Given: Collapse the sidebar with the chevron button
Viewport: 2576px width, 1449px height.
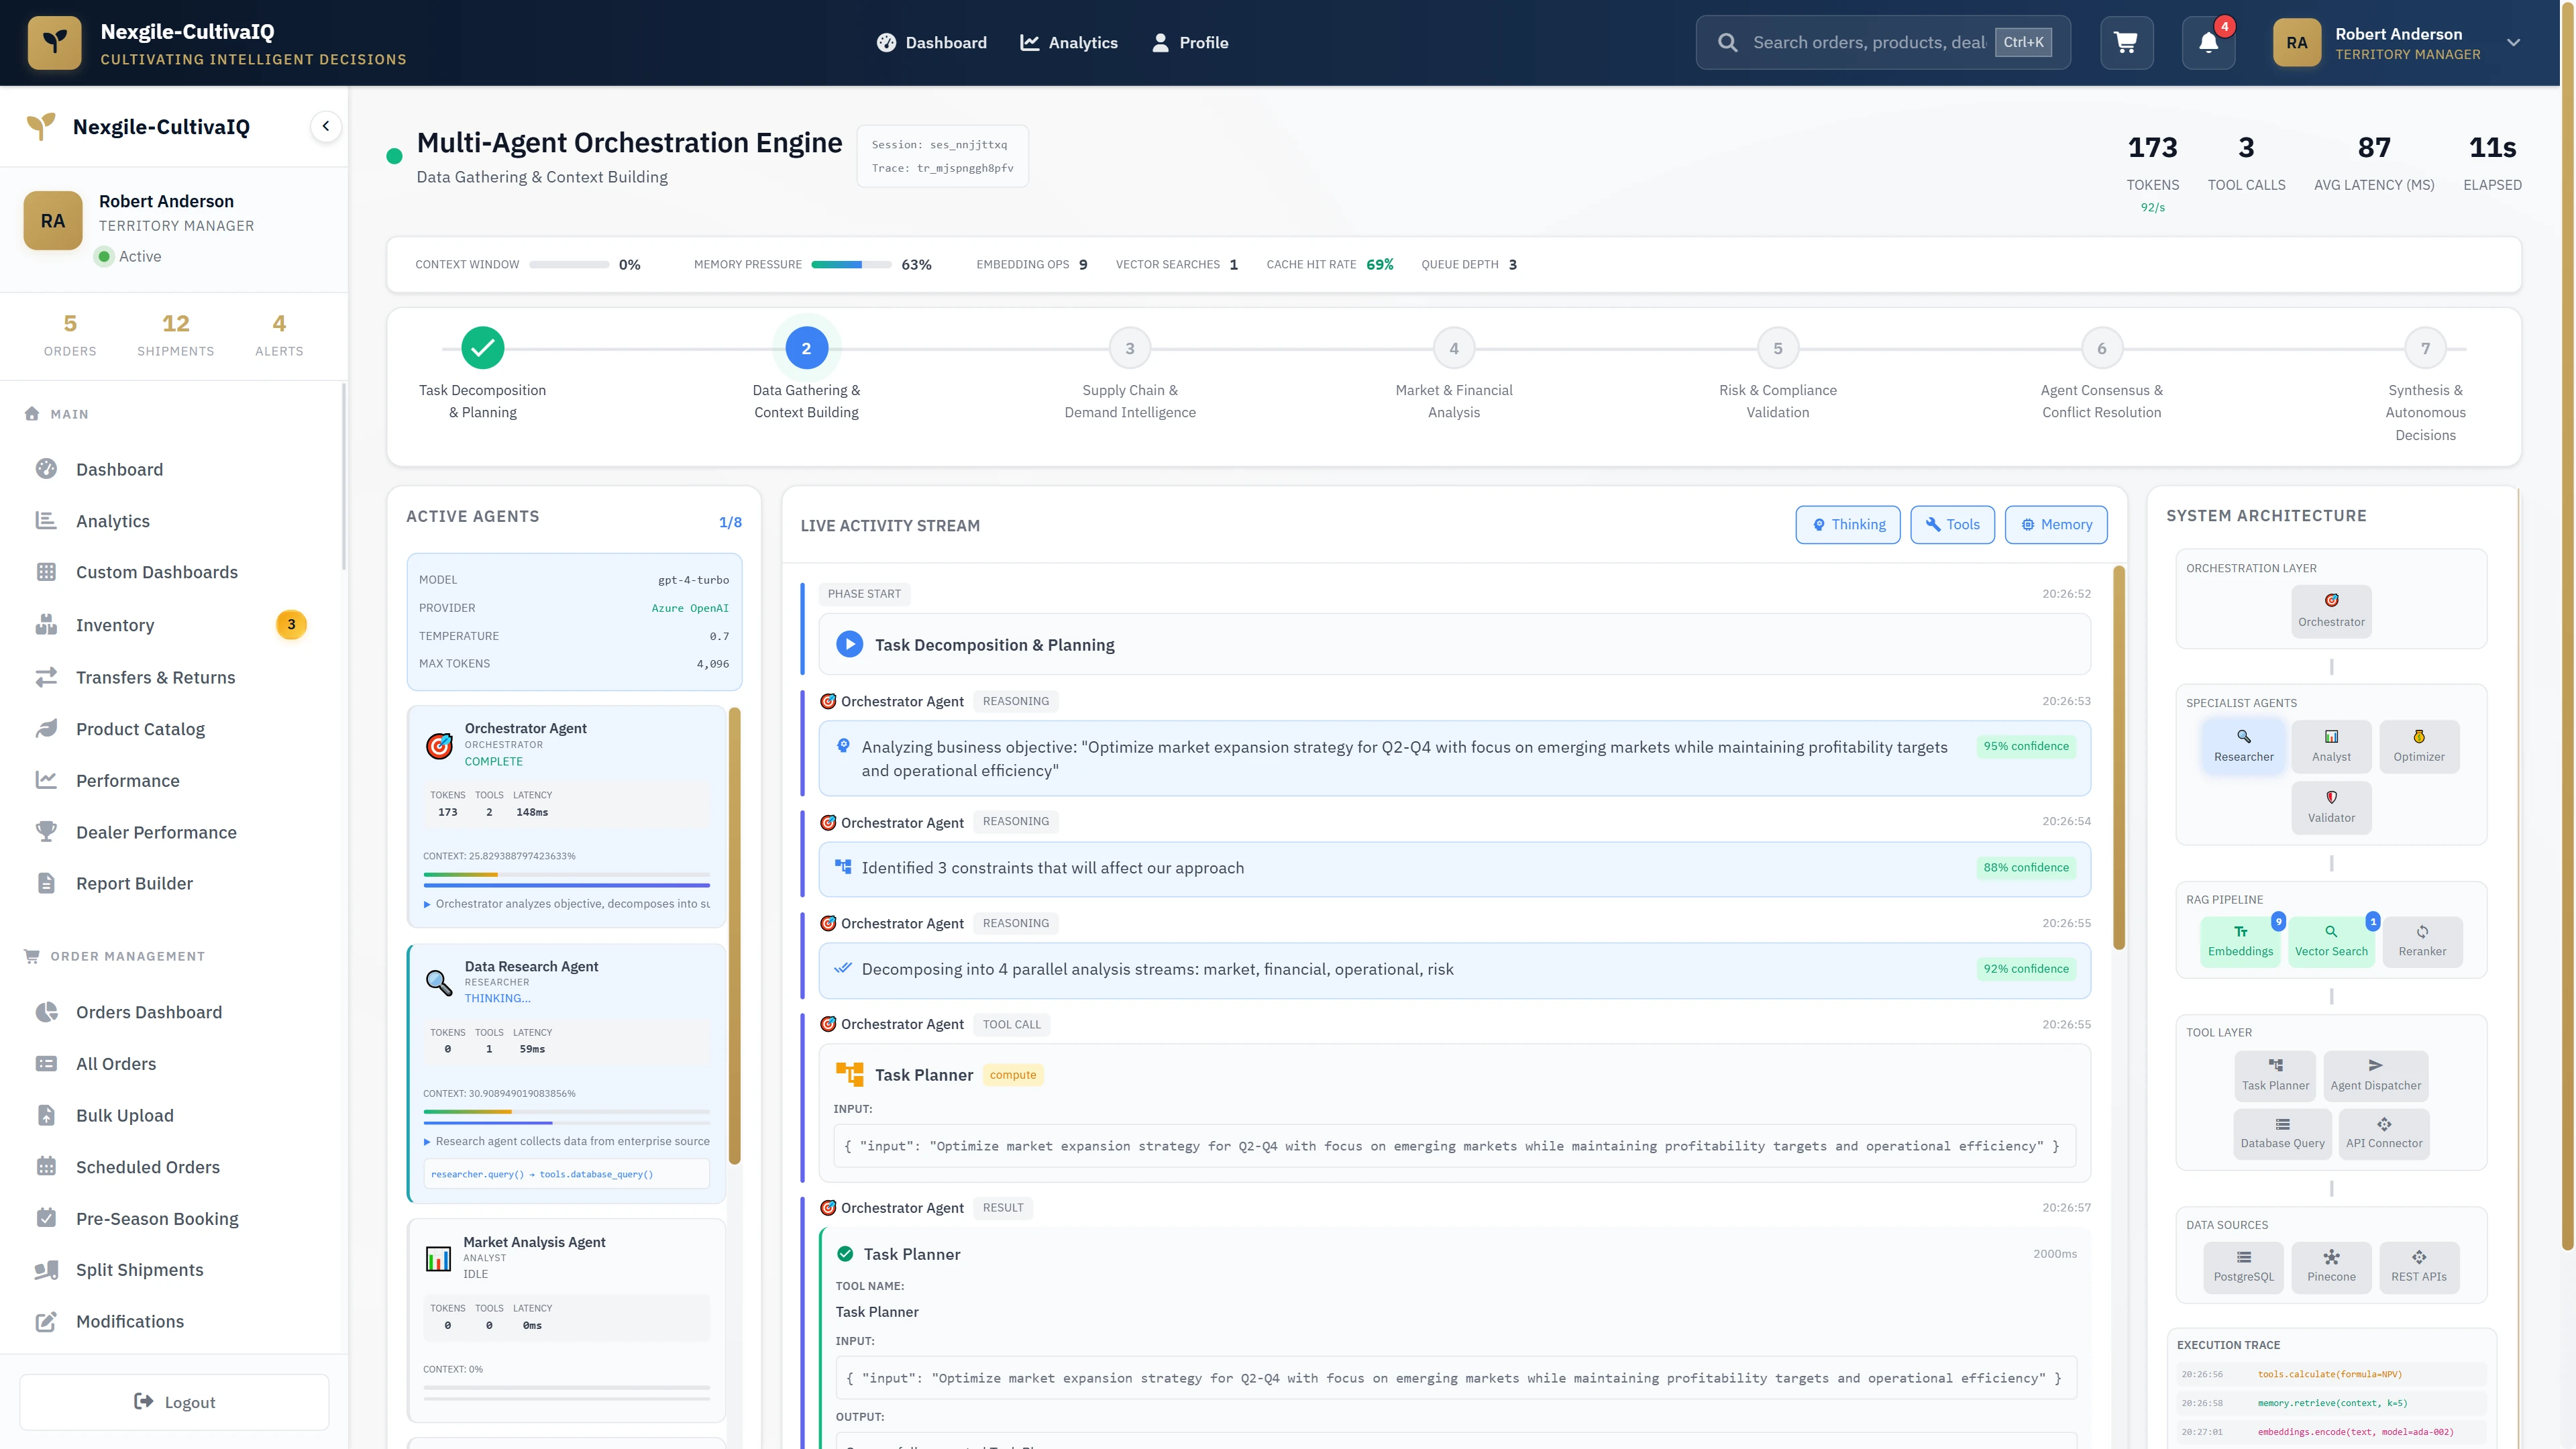Looking at the screenshot, I should (325, 126).
